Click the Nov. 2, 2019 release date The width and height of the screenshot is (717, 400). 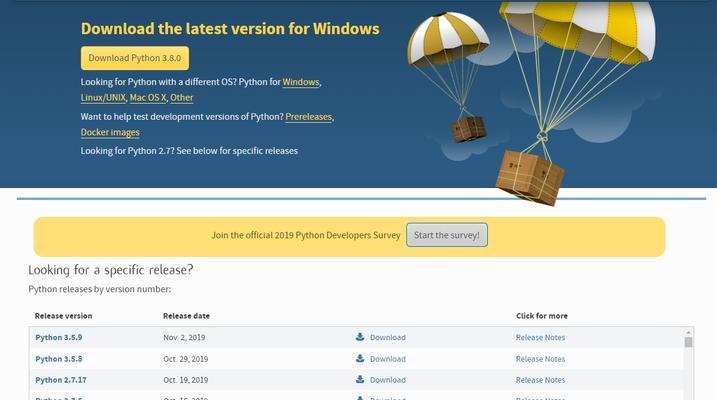click(184, 337)
